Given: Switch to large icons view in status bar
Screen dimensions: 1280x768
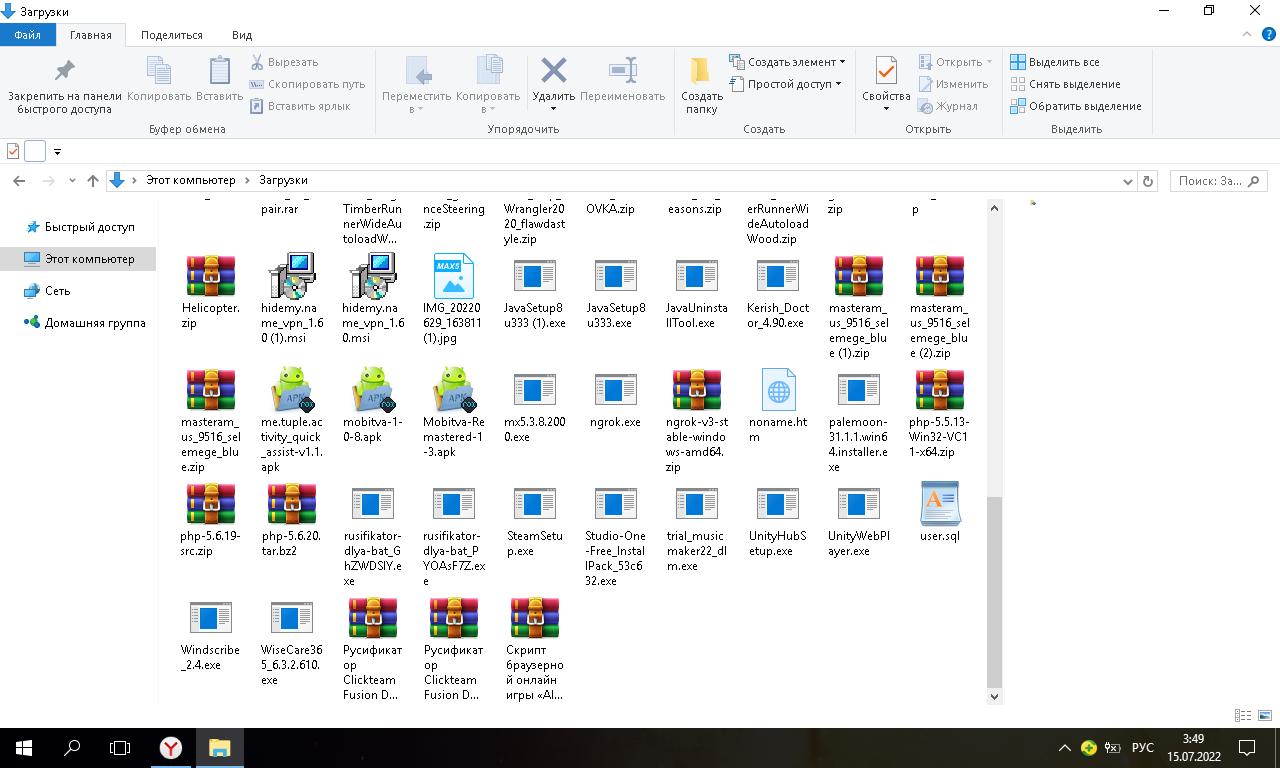Looking at the screenshot, I should (1265, 715).
